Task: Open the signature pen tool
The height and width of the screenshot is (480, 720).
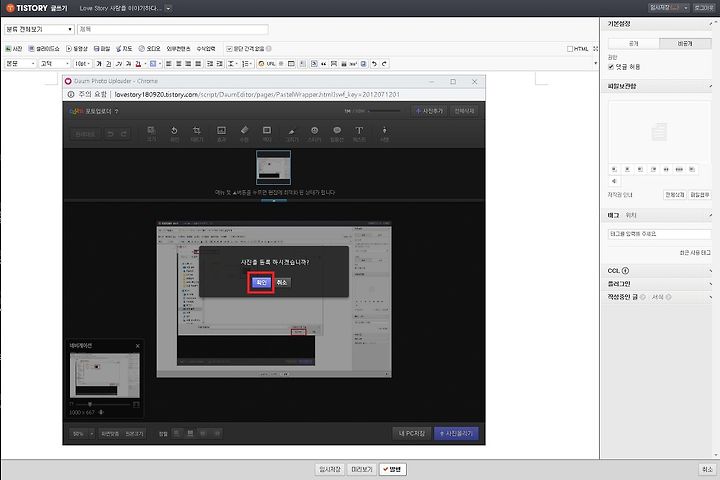Action: [x=384, y=134]
